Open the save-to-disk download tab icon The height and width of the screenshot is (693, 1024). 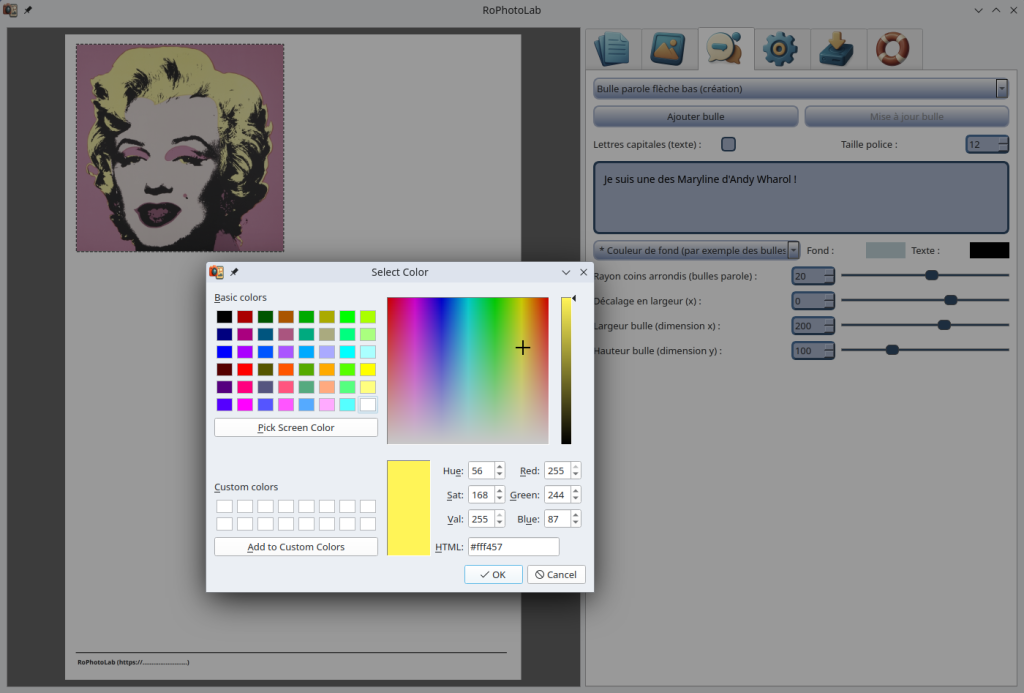[x=836, y=48]
